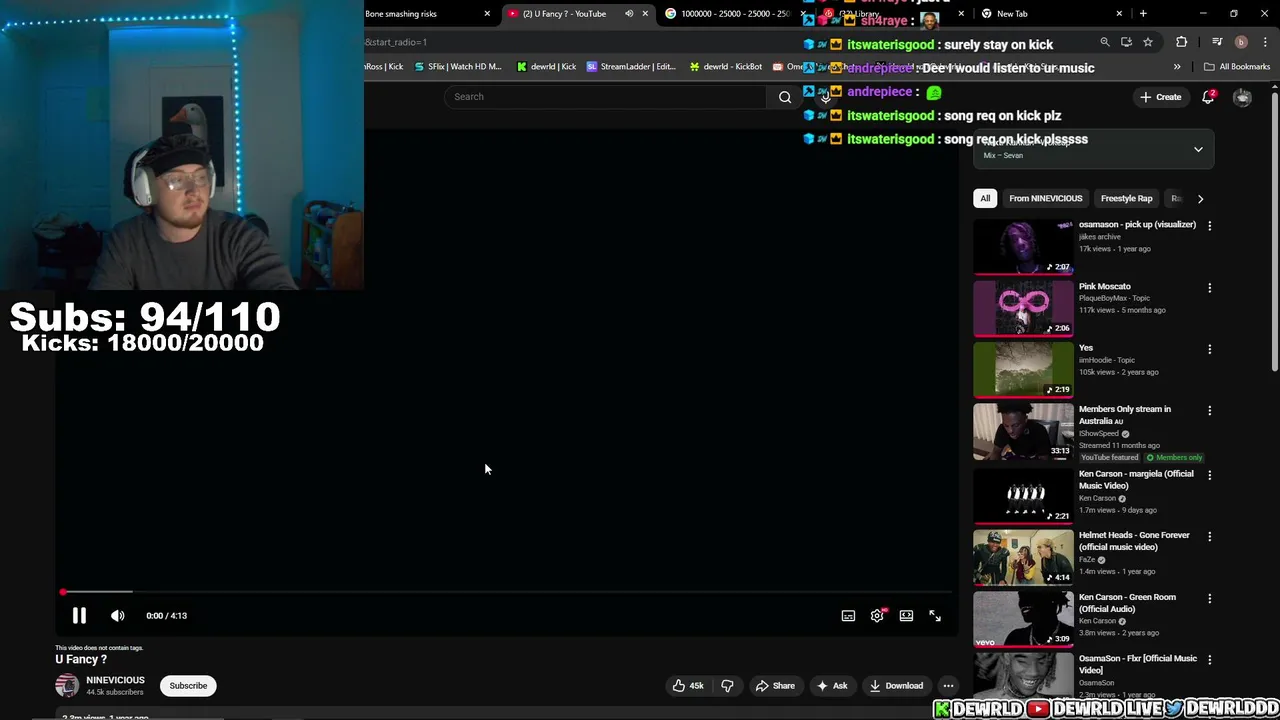Viewport: 1280px width, 720px height.
Task: Bookmark this page with the star icon
Action: 1148,42
